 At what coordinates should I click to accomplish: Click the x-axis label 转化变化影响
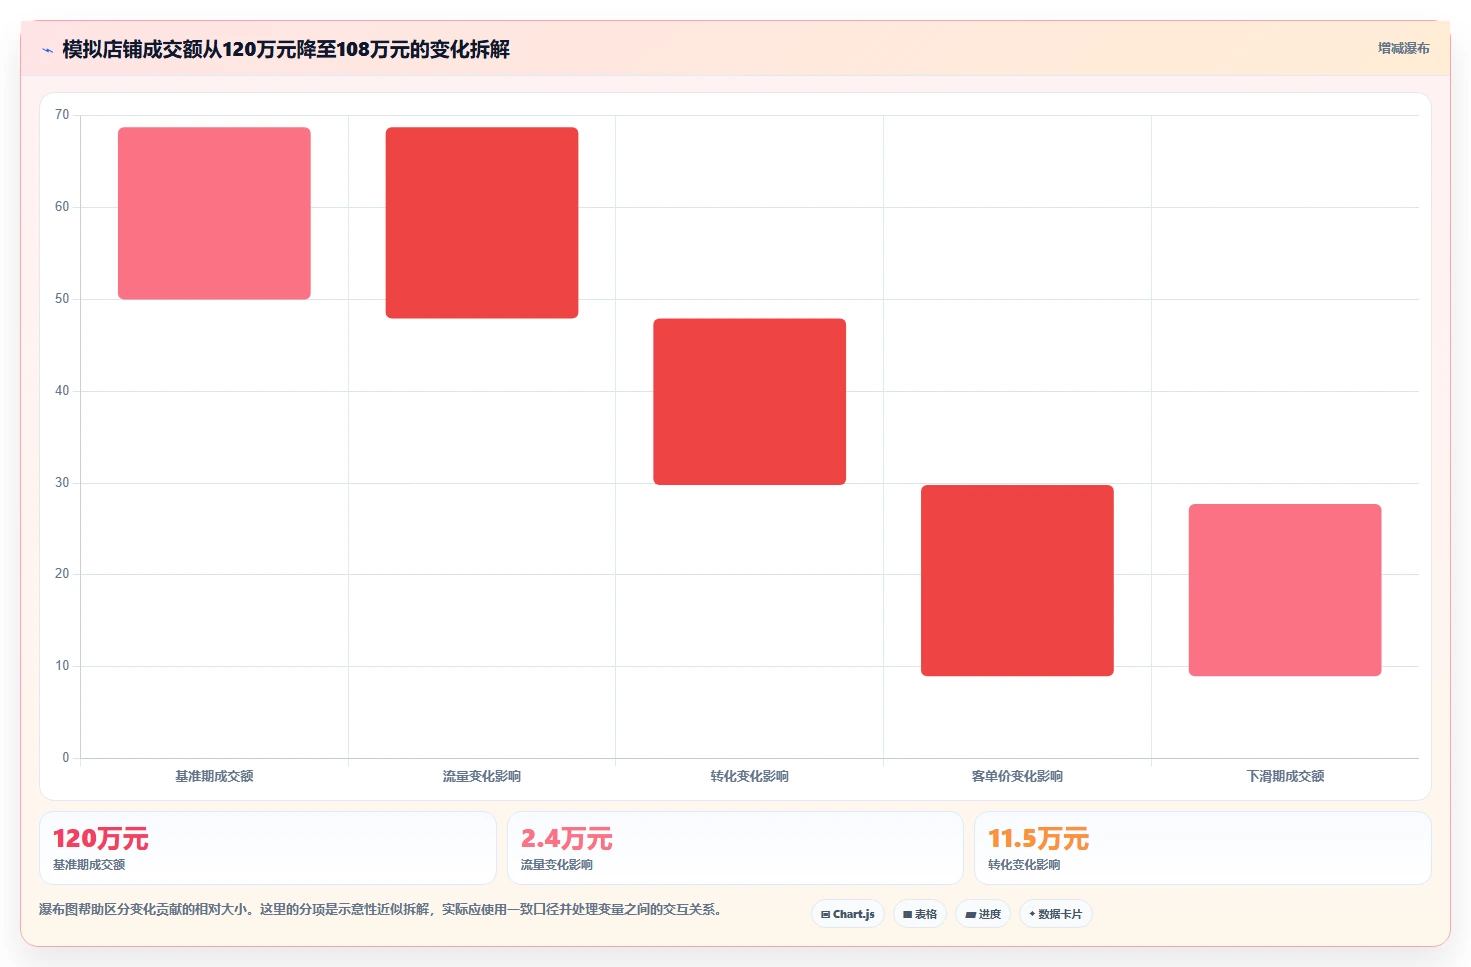click(750, 776)
